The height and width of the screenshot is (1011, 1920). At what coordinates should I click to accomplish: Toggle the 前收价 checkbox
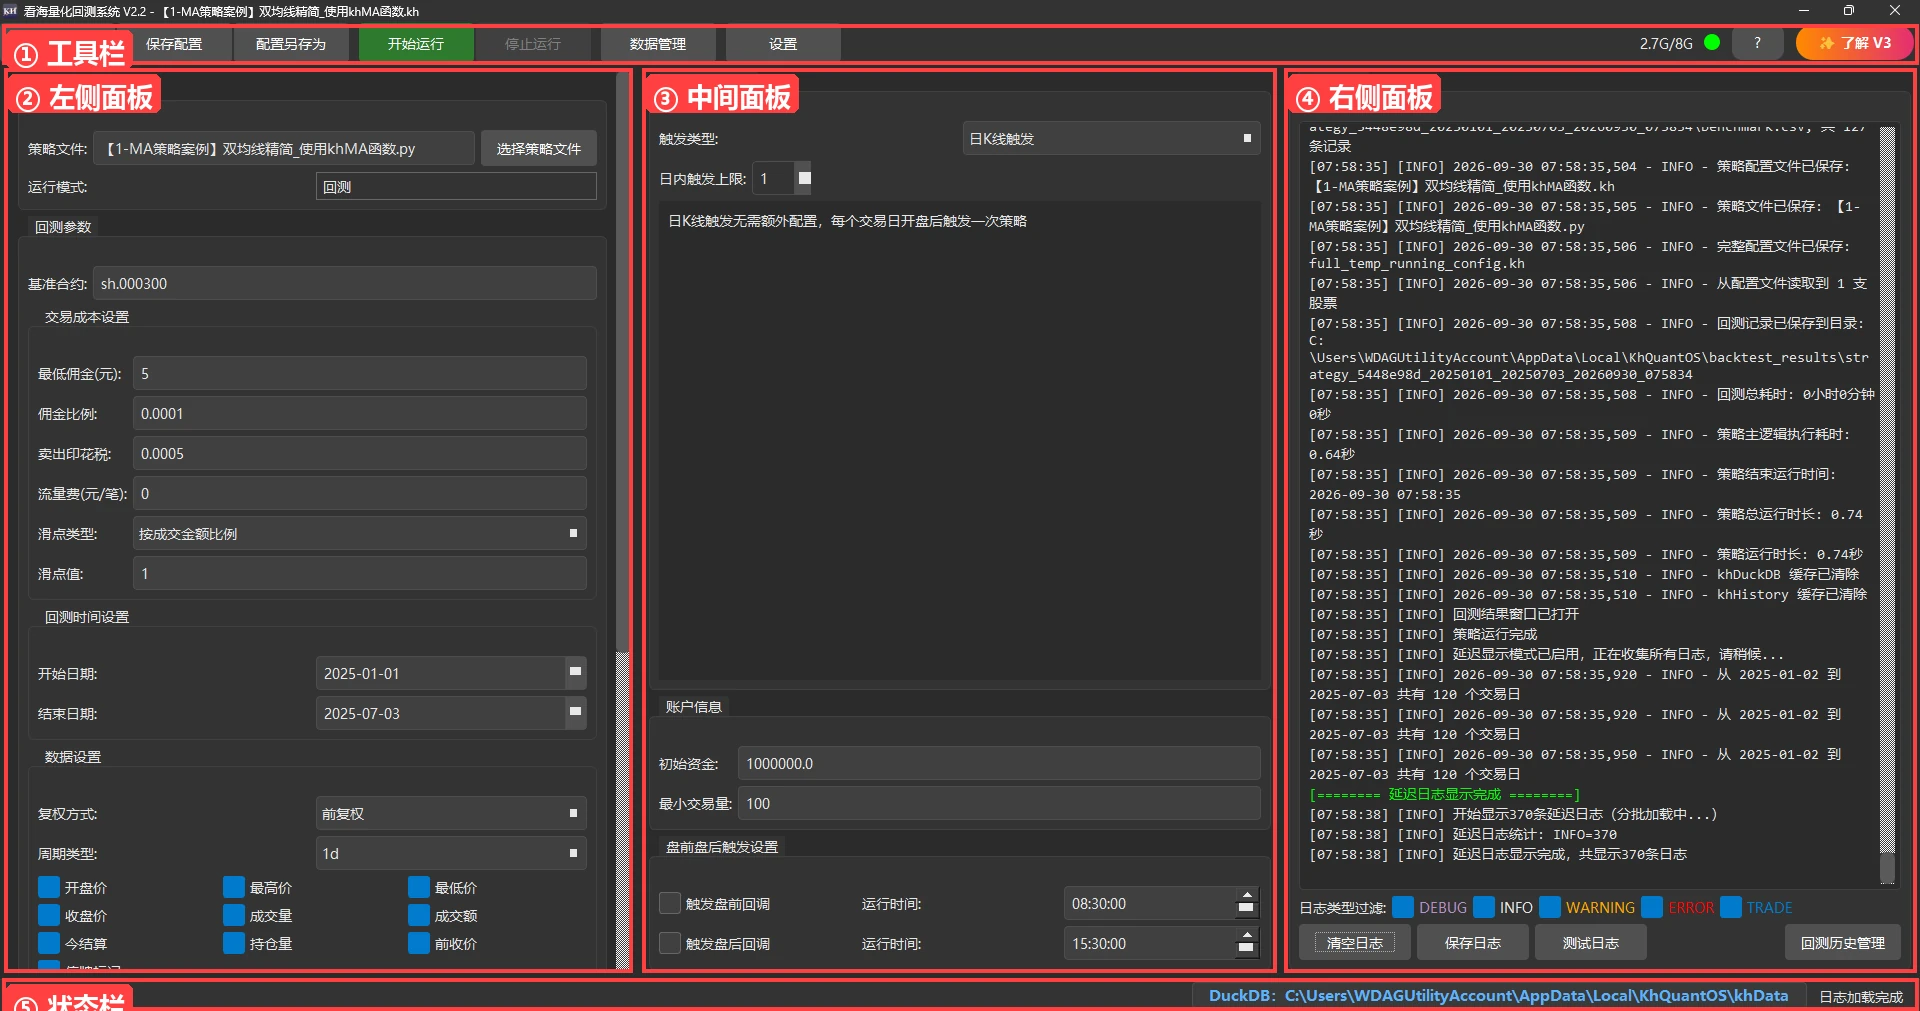coord(419,943)
